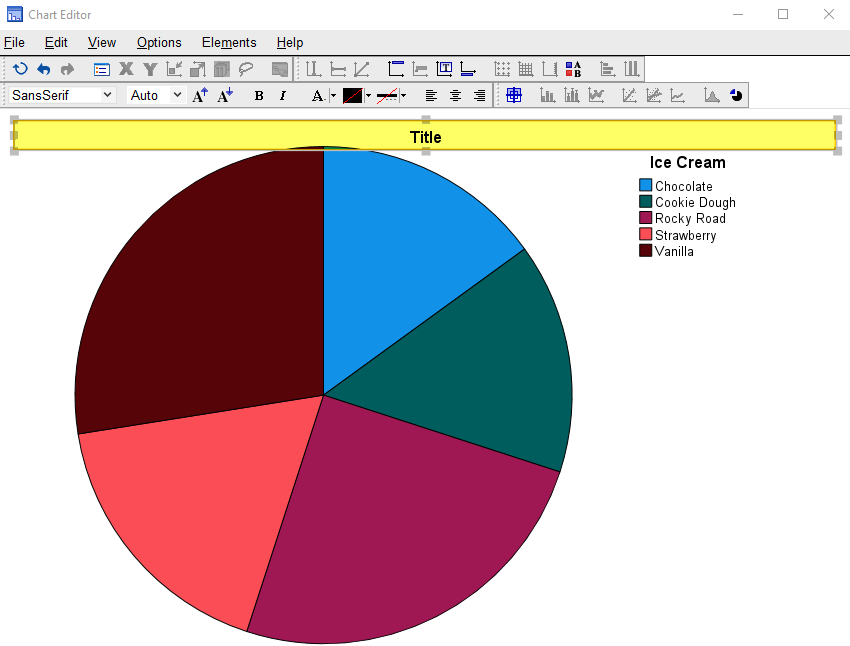This screenshot has width=850, height=646.
Task: Click the increase font size icon
Action: 200,95
